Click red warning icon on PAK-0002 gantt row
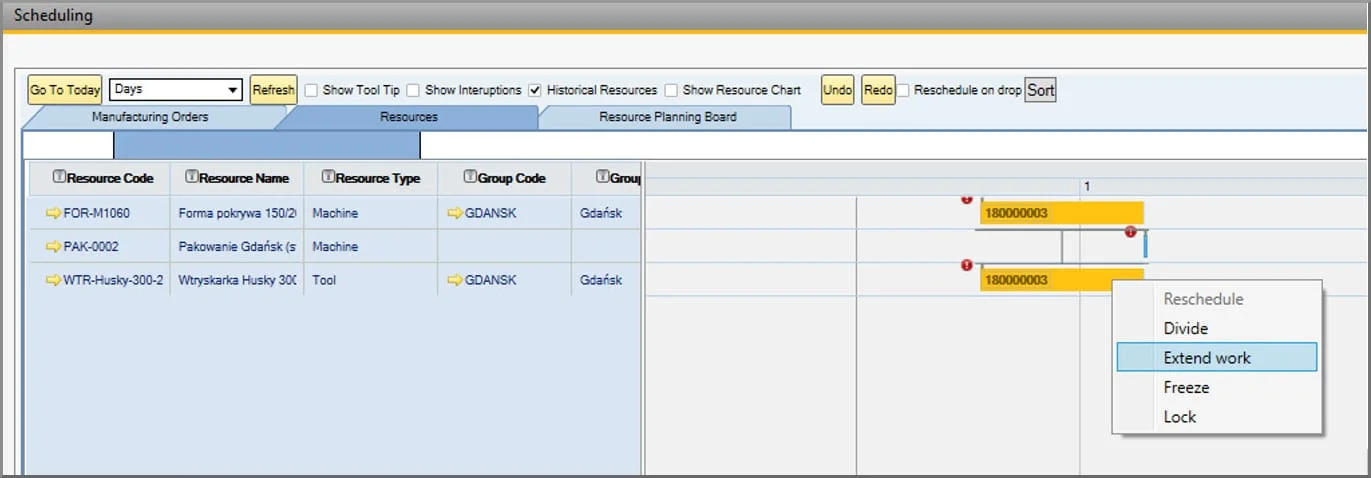Viewport: 1371px width, 478px height. (x=1131, y=232)
